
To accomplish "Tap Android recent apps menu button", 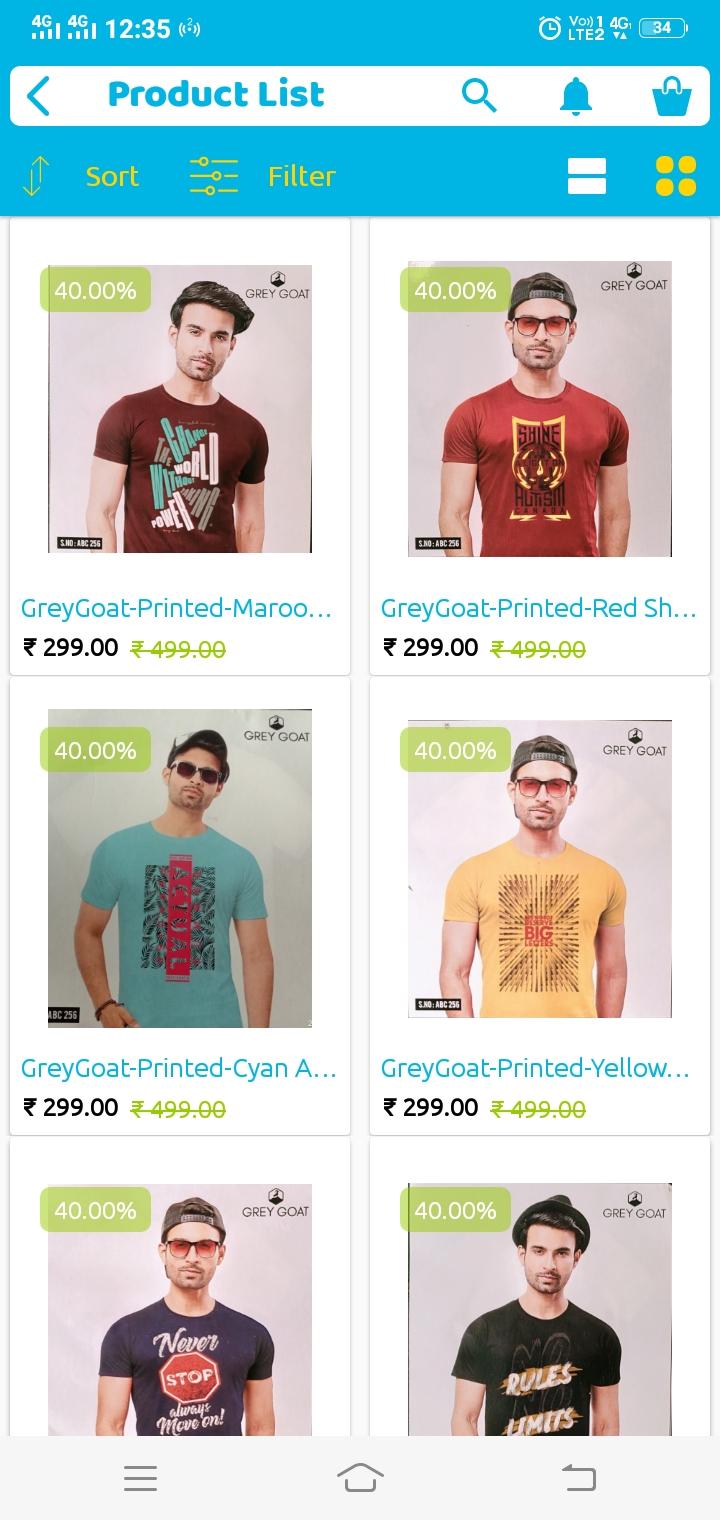I will 140,1478.
